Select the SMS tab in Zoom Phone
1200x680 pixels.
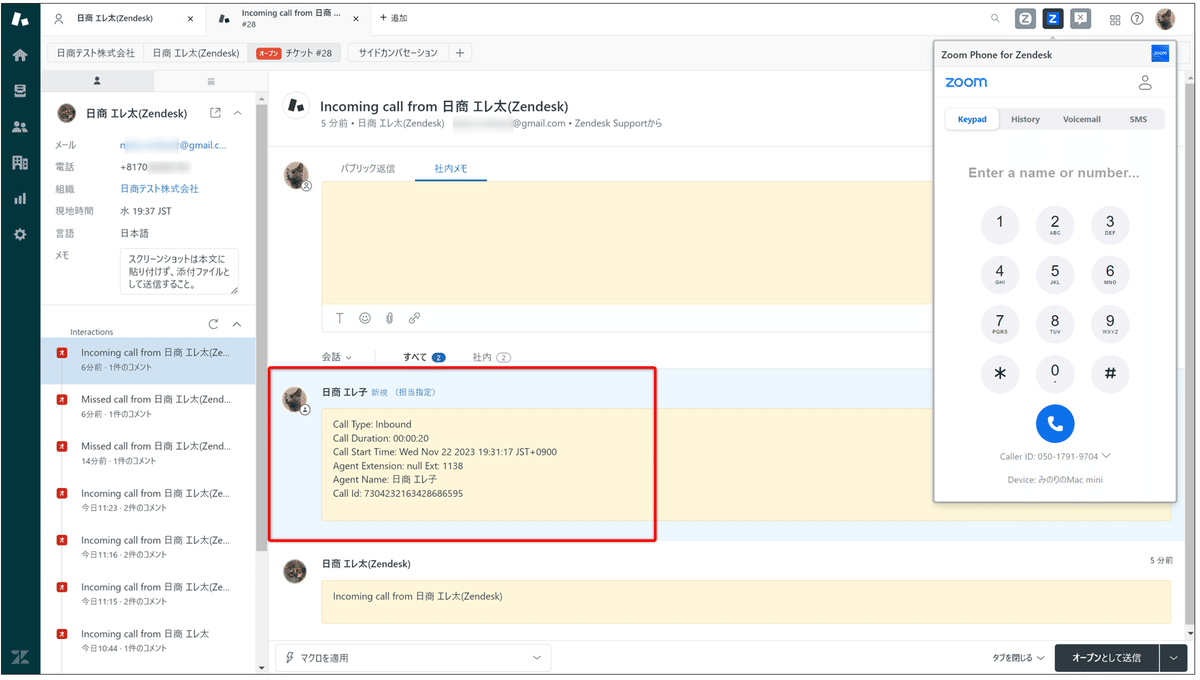[1138, 119]
